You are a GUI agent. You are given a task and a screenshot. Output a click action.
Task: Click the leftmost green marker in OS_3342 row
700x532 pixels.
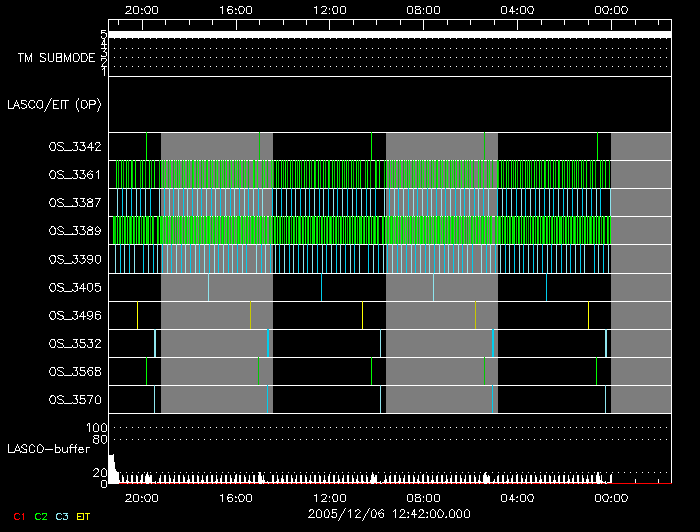coord(146,146)
